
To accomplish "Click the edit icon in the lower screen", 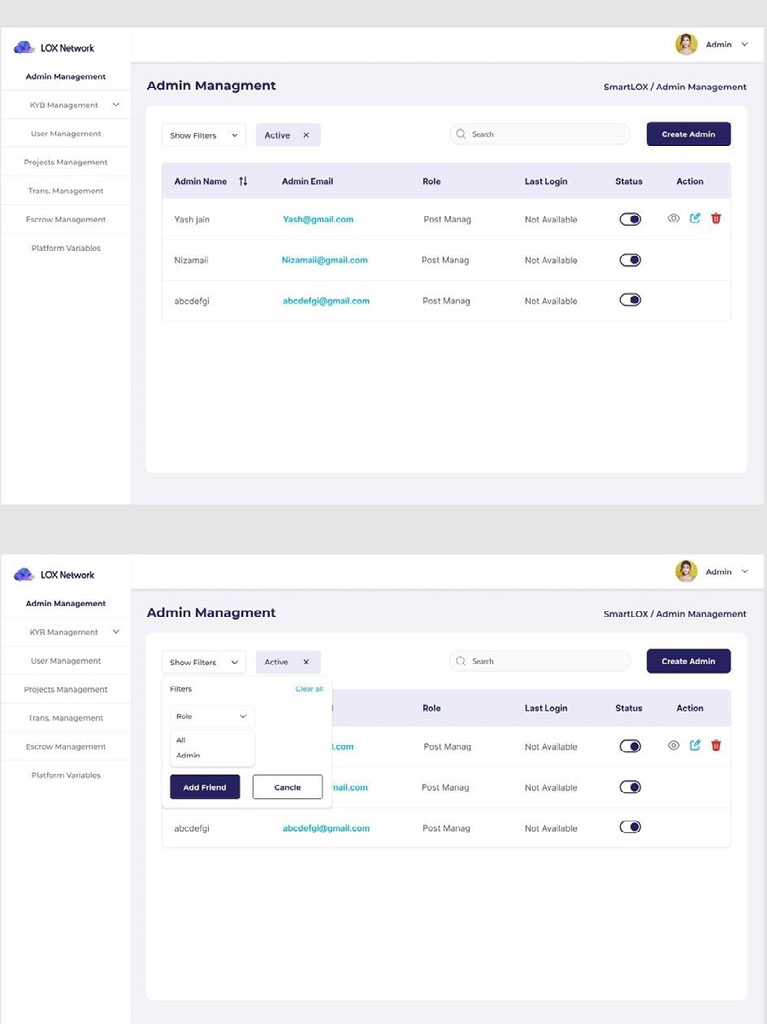I will coord(695,745).
